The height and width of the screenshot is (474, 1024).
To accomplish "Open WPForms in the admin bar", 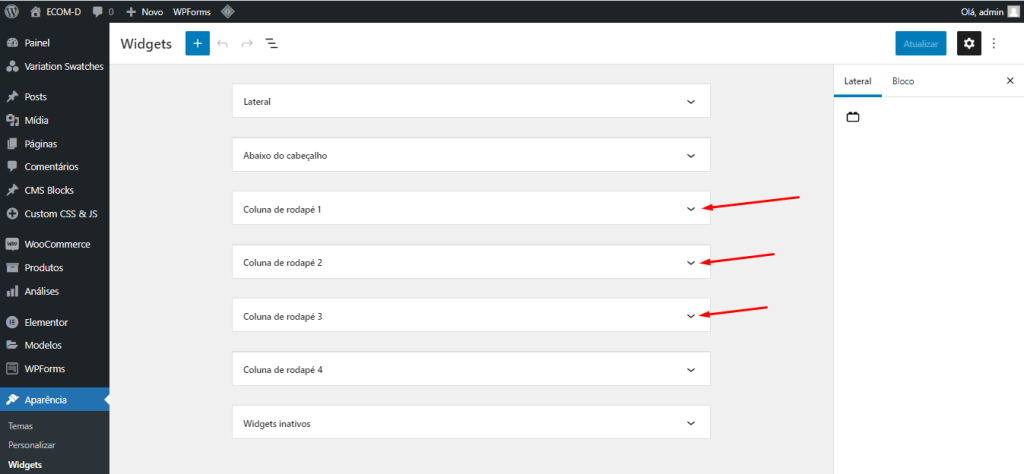I will (x=192, y=11).
